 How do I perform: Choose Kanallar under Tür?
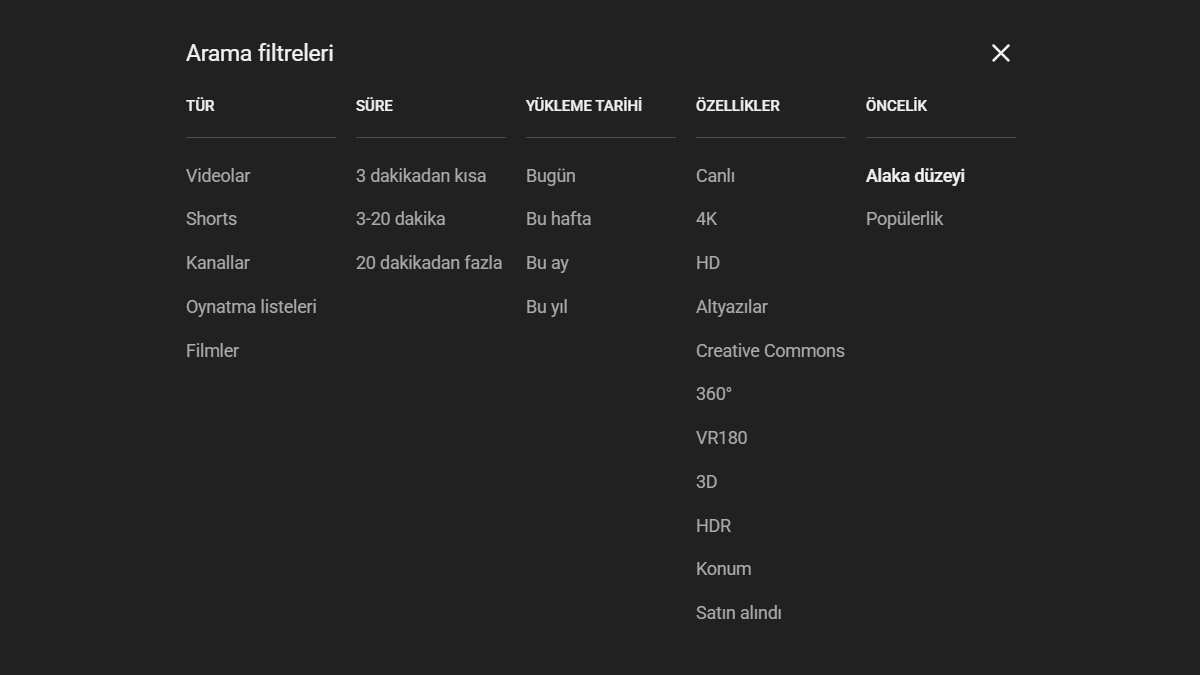tap(218, 263)
